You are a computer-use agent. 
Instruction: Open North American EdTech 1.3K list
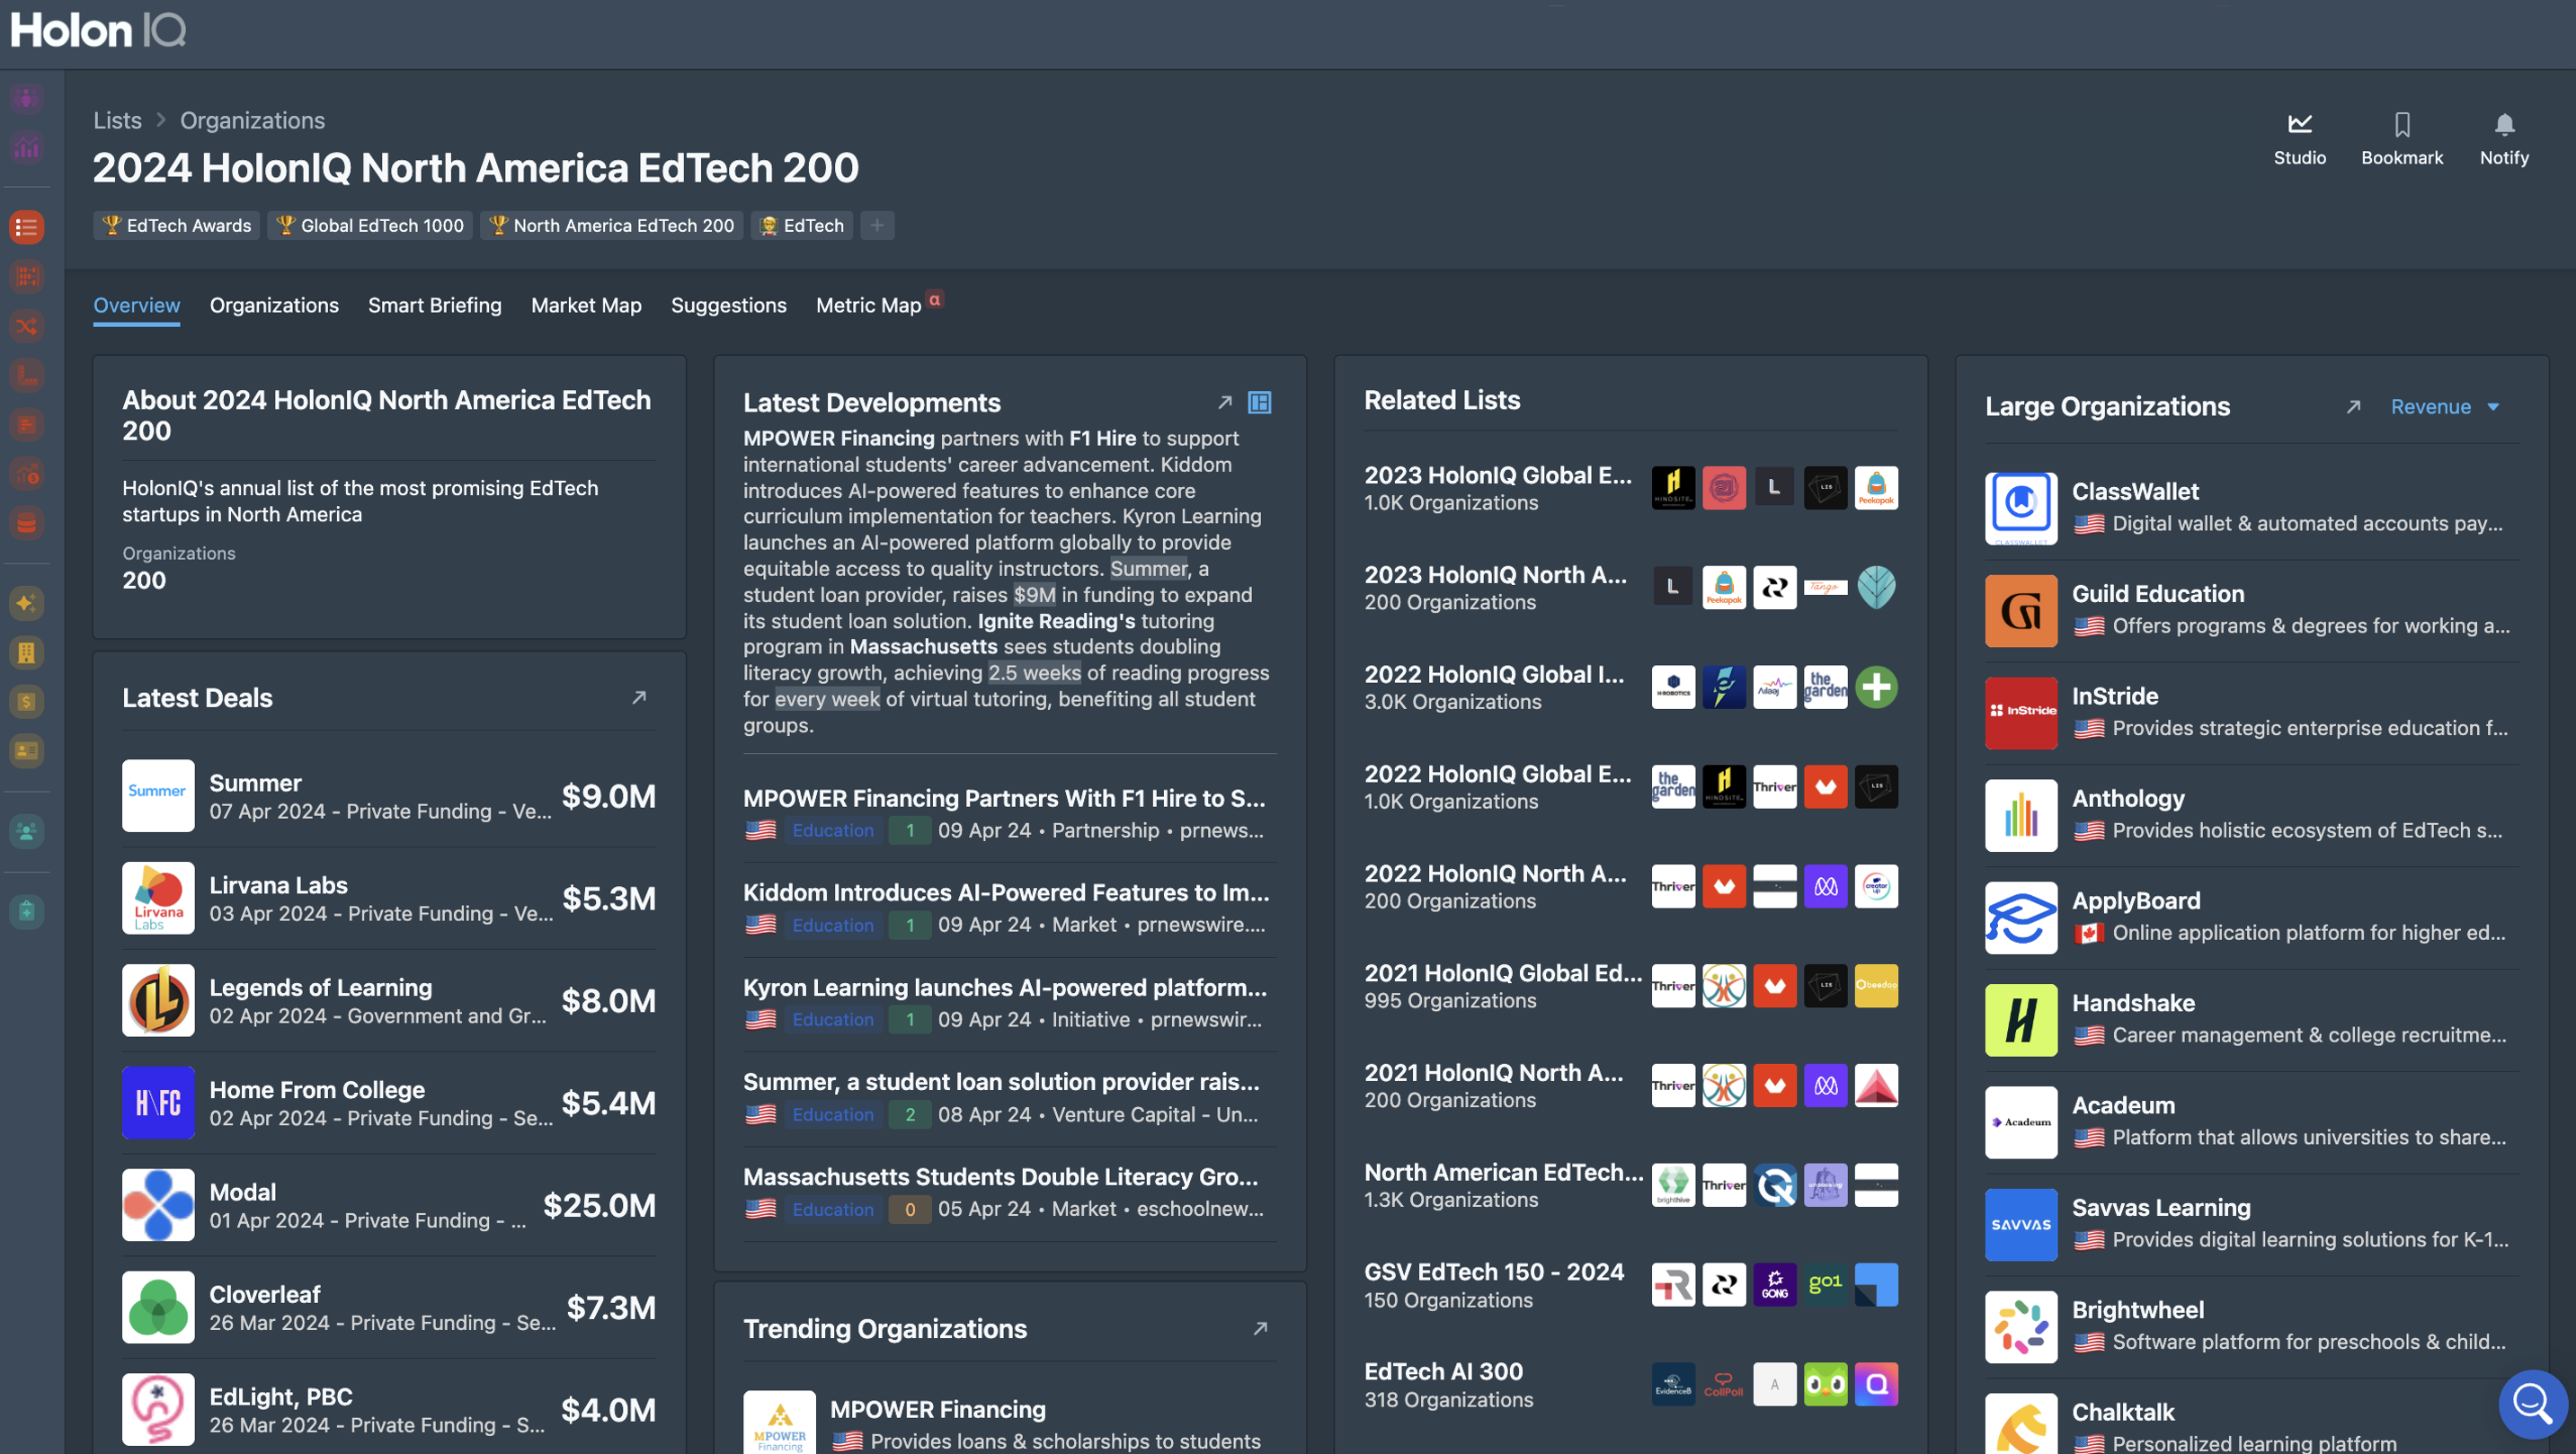(x=1630, y=1185)
